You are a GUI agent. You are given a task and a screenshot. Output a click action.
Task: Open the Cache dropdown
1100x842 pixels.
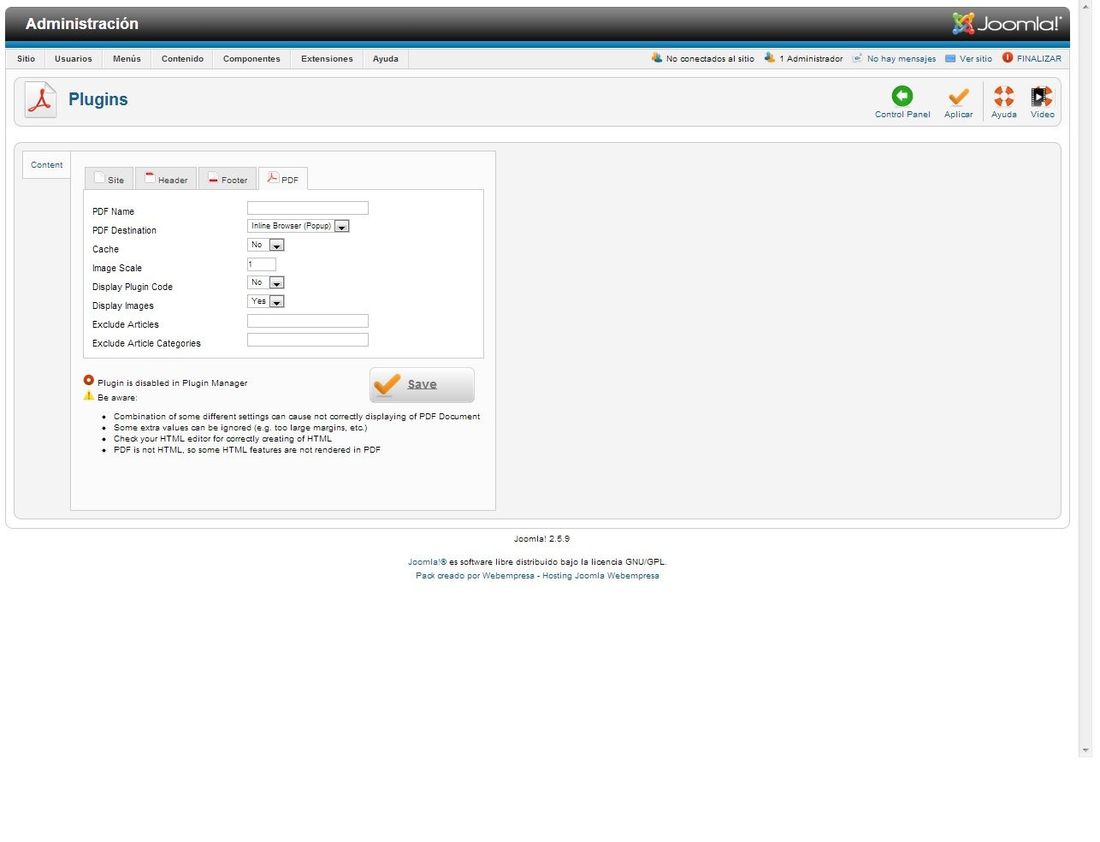[265, 245]
